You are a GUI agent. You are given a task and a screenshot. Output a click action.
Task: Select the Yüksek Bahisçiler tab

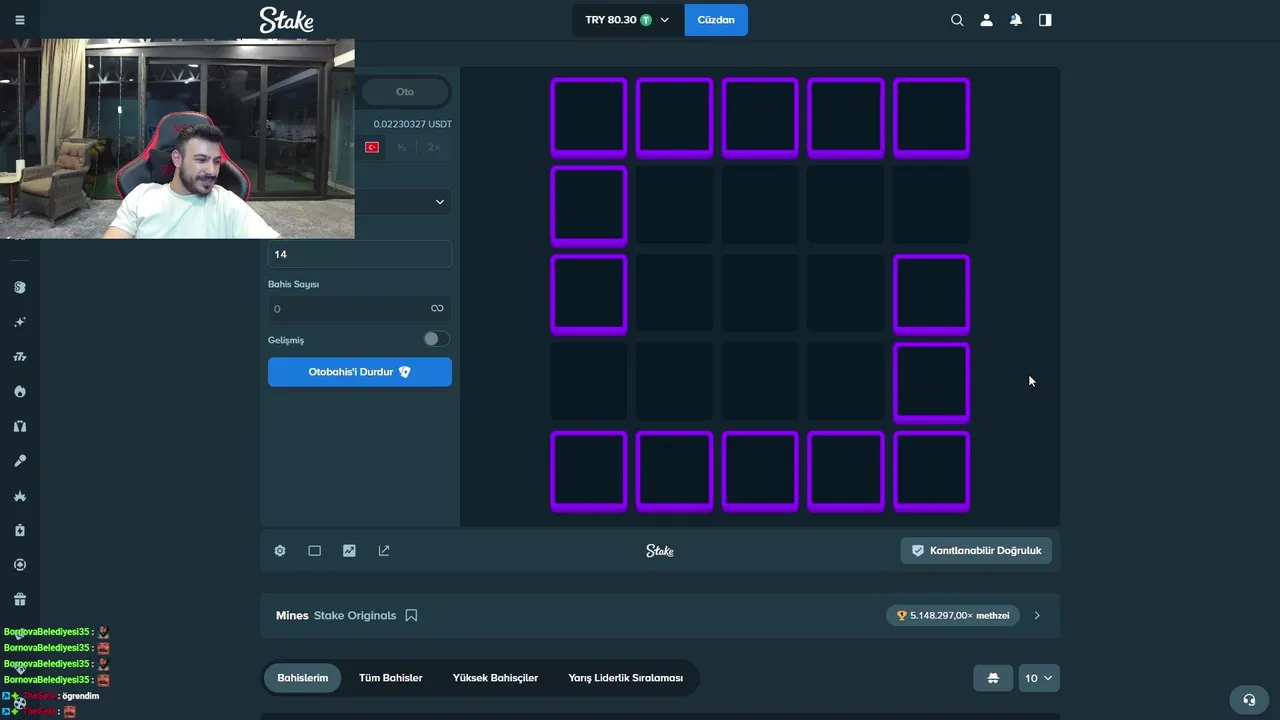point(495,678)
